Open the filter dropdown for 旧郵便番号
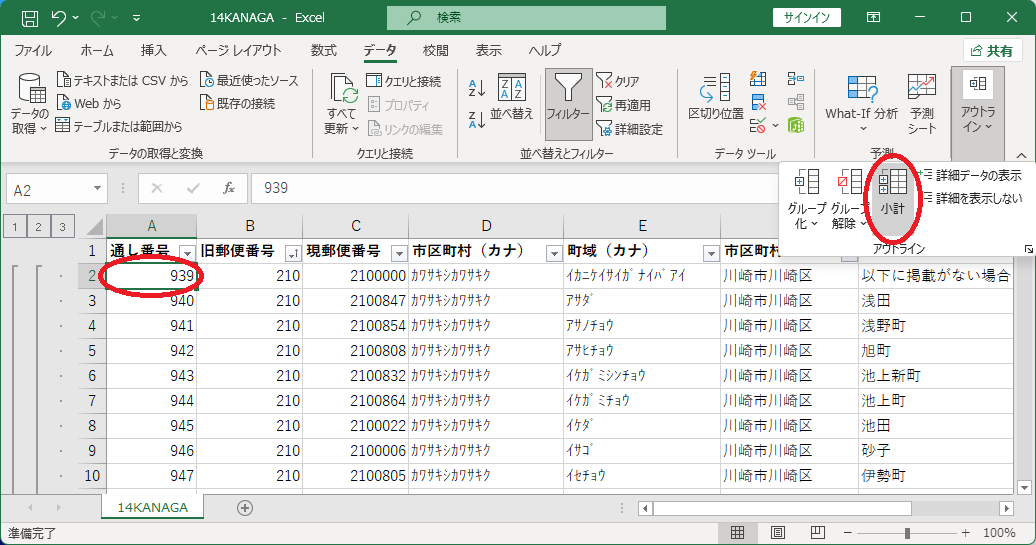 (293, 253)
